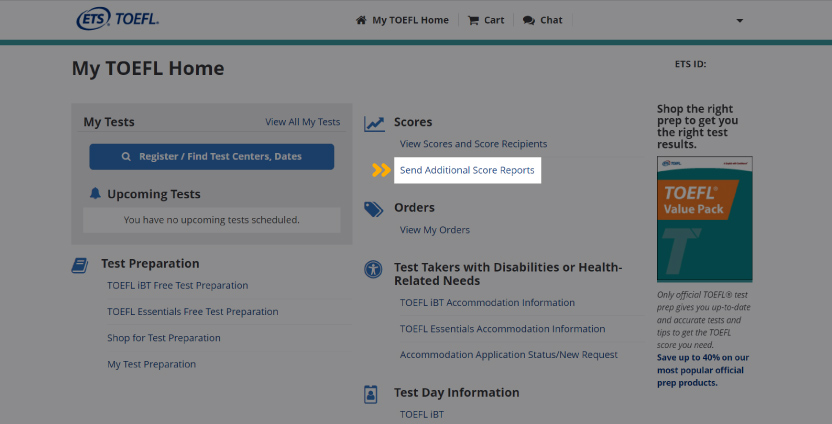Click the Upcoming Tests heading
The image size is (832, 424).
pos(154,194)
